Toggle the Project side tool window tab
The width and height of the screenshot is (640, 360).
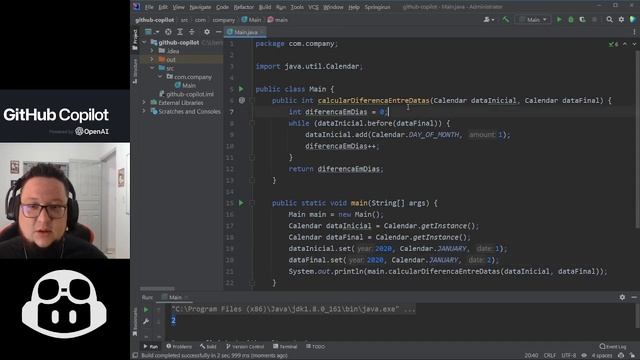pos(135,40)
